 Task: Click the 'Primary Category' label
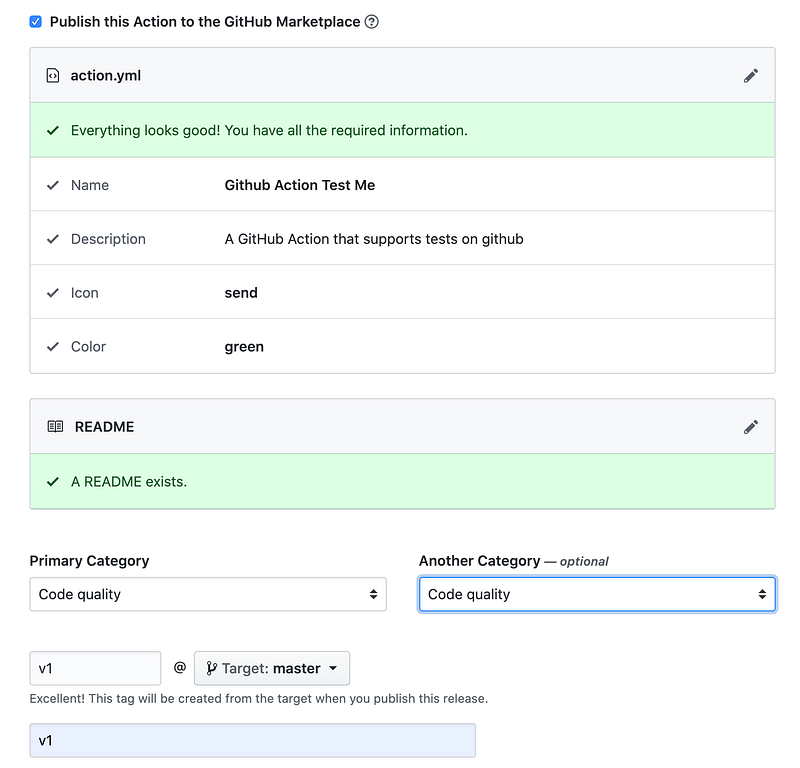[89, 561]
